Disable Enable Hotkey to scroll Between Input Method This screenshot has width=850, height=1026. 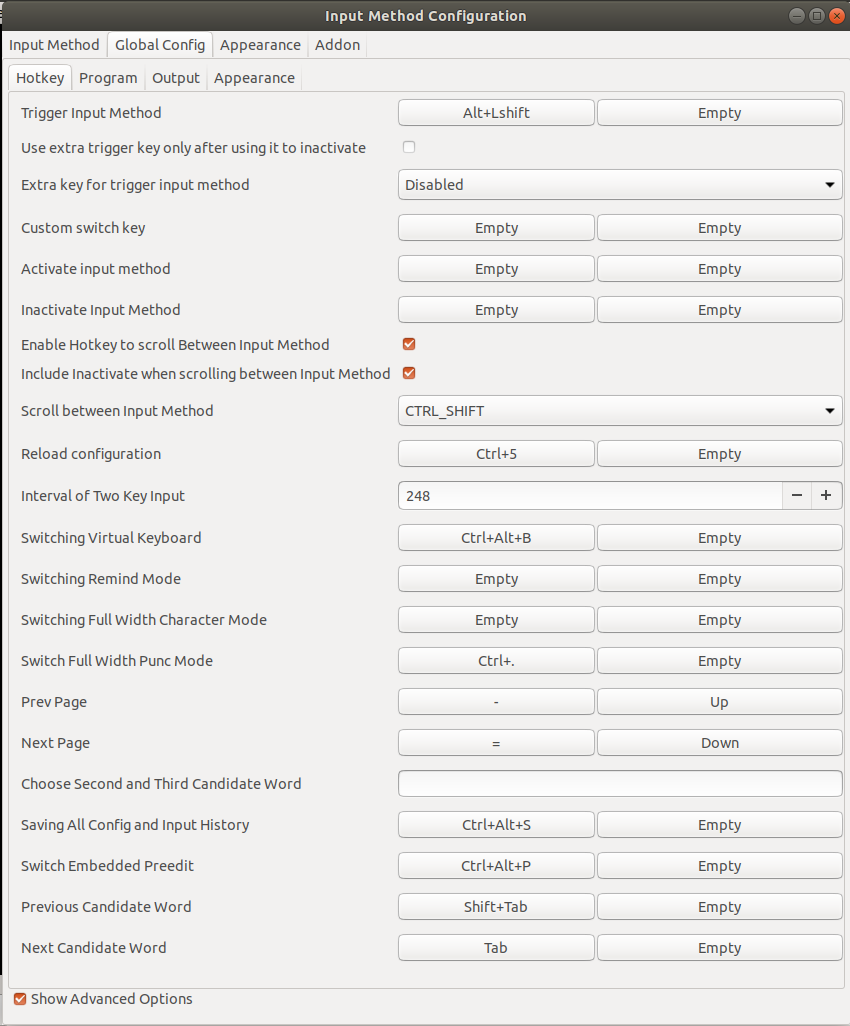tap(409, 344)
